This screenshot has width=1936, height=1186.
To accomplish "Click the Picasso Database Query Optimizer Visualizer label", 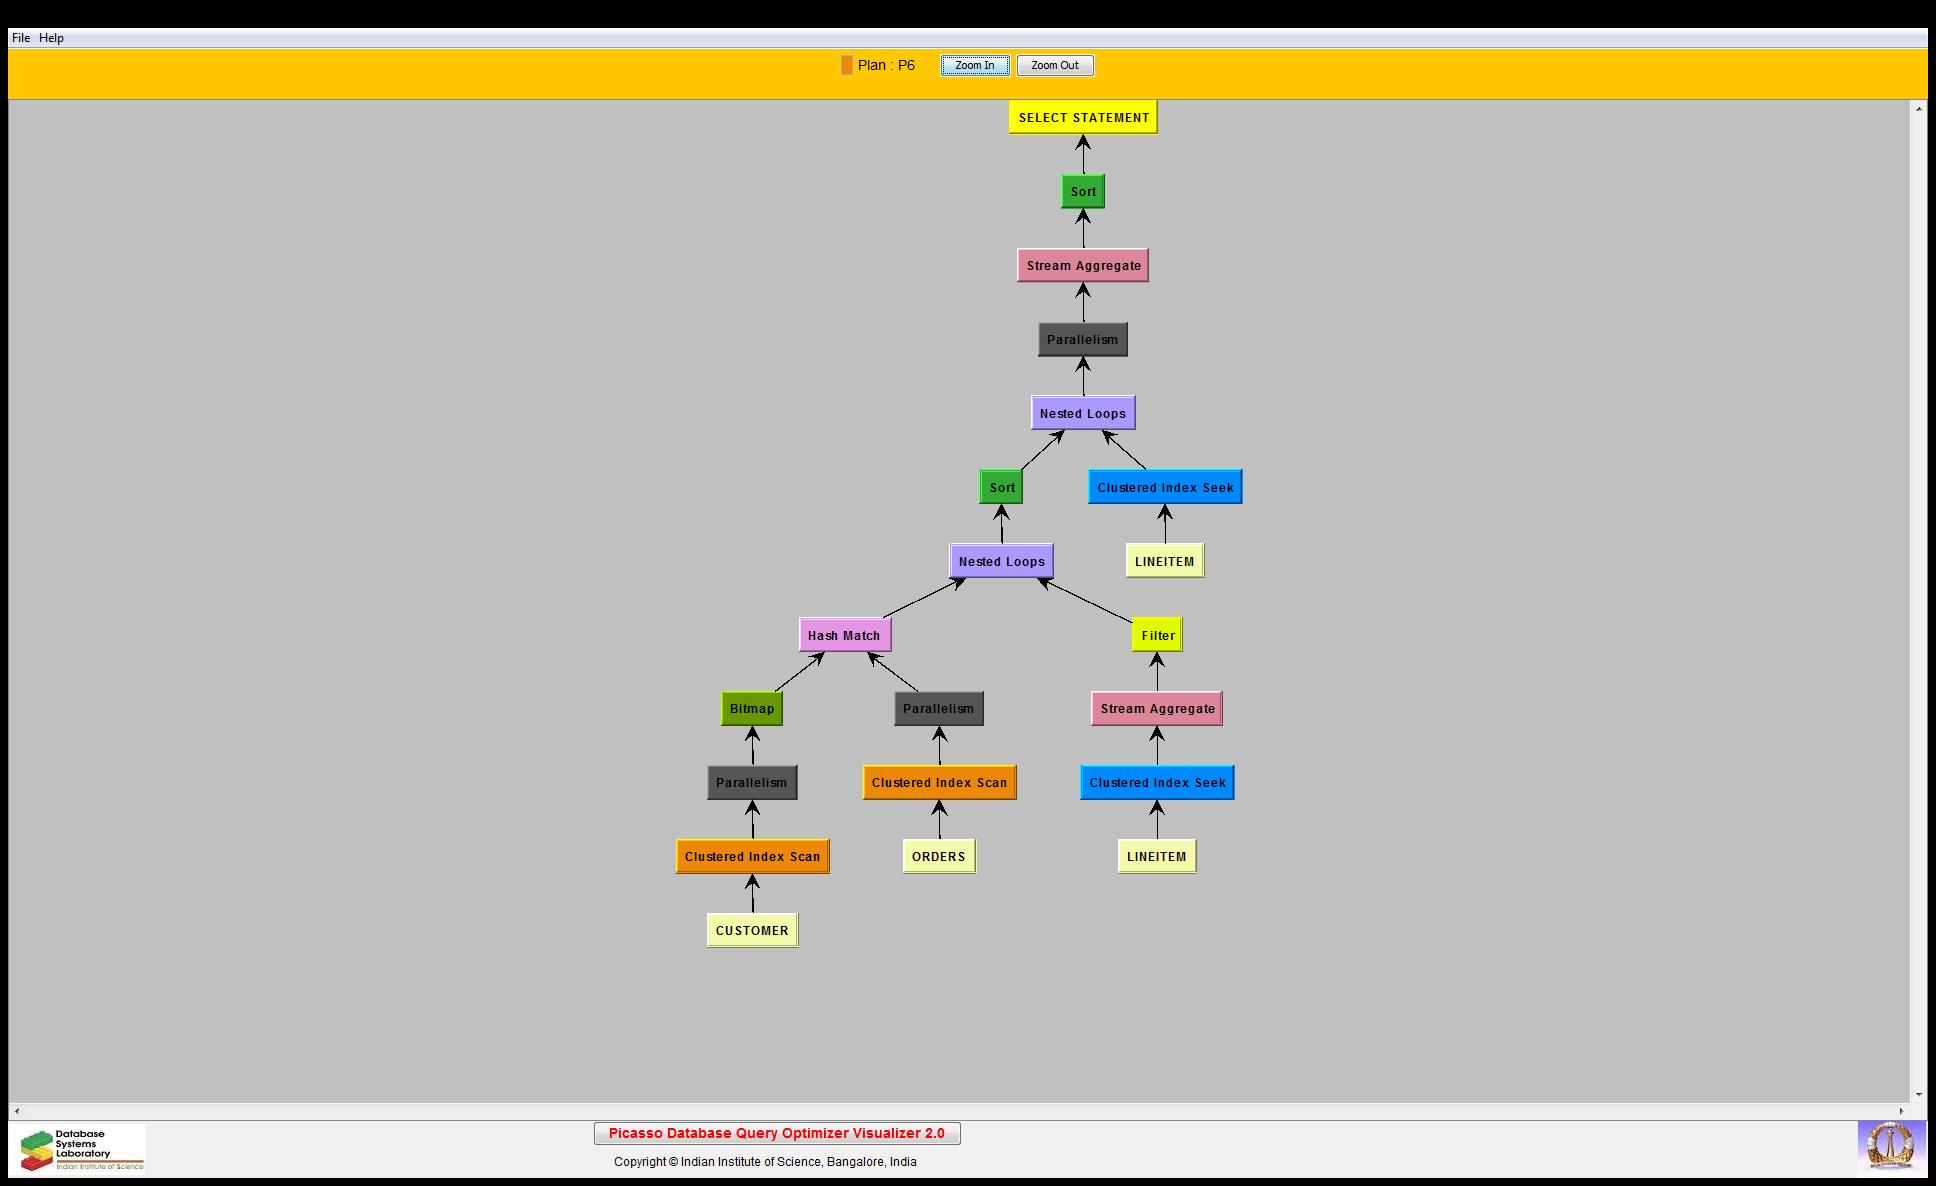I will click(777, 1133).
